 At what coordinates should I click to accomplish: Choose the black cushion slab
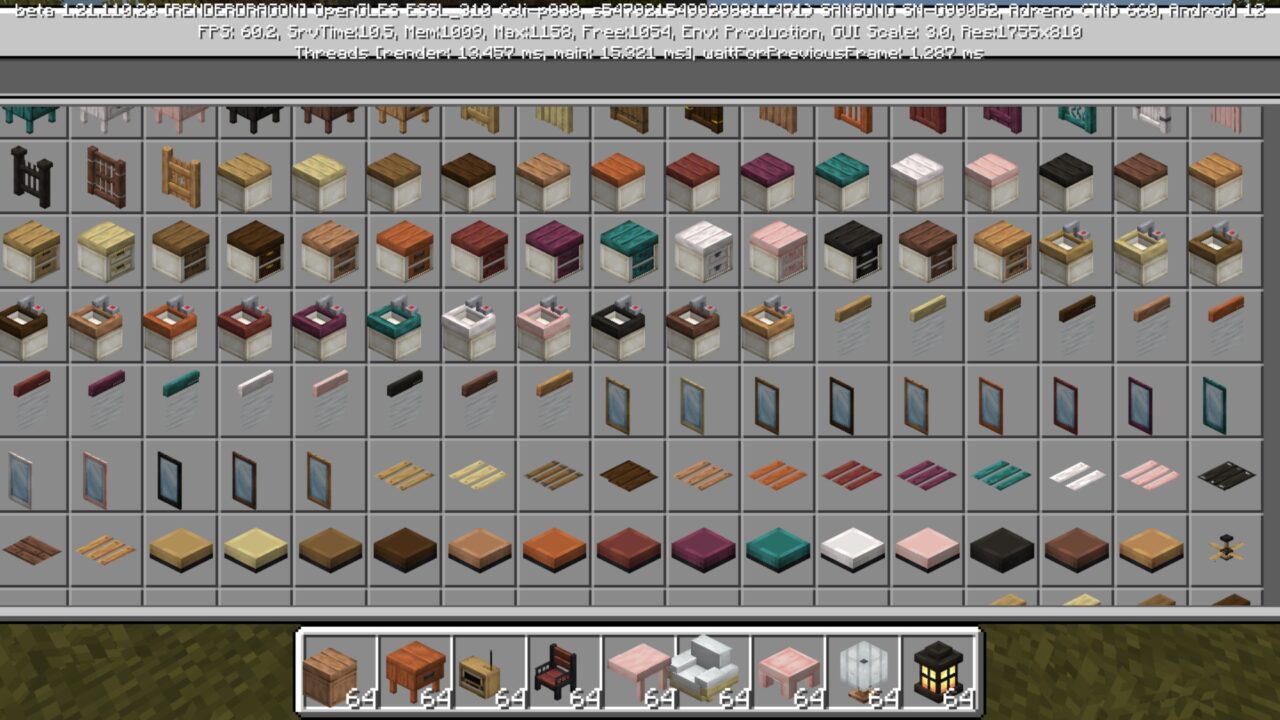coord(1002,549)
